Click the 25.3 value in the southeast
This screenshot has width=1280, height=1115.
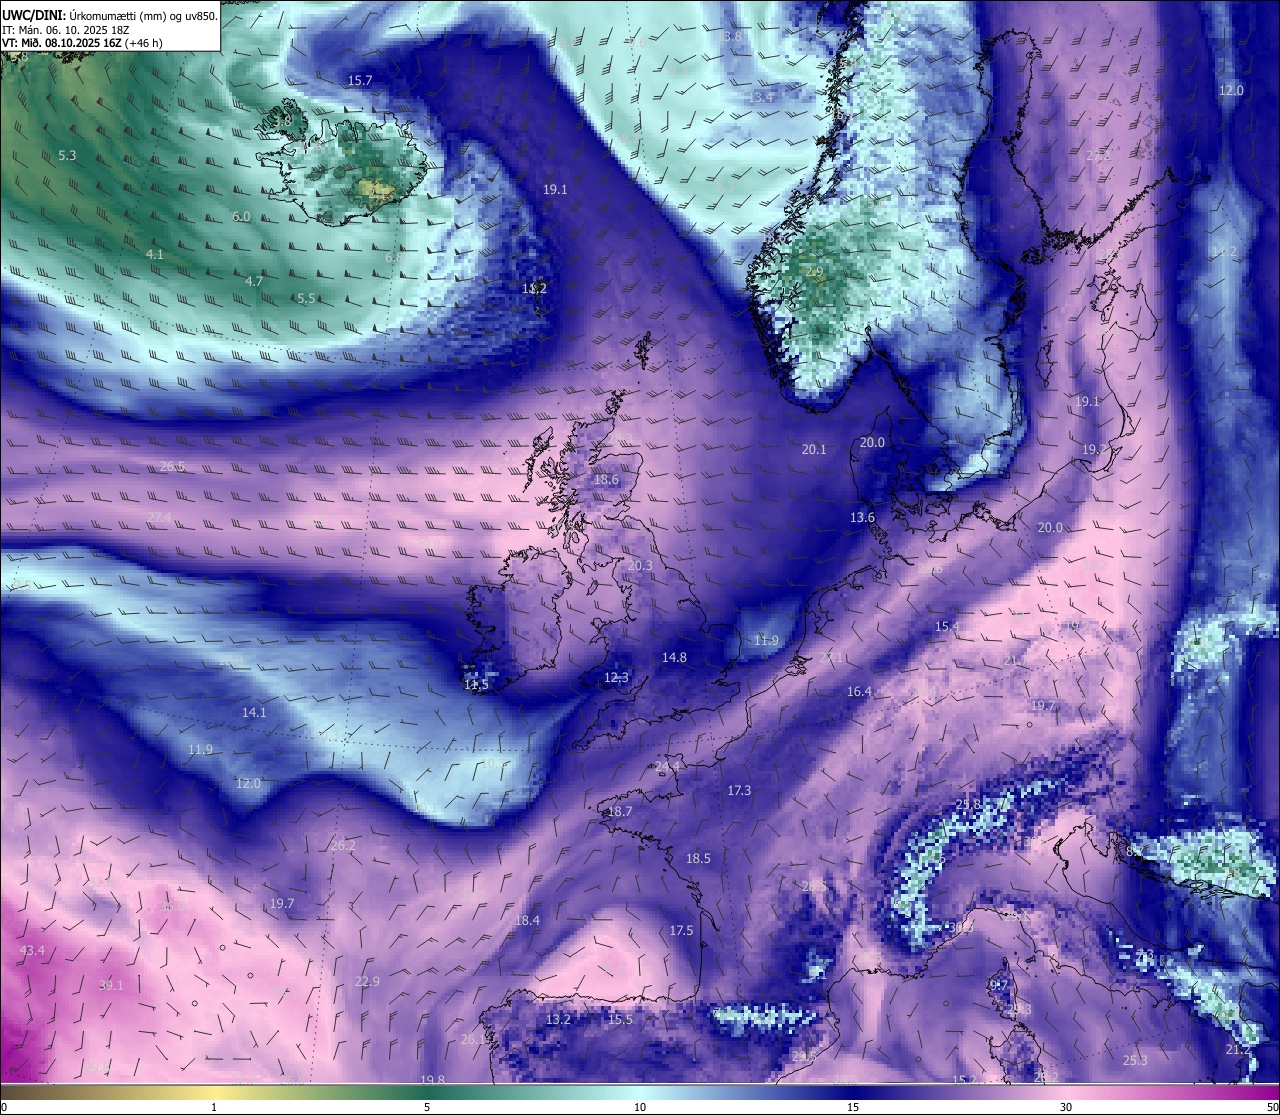(1135, 1061)
